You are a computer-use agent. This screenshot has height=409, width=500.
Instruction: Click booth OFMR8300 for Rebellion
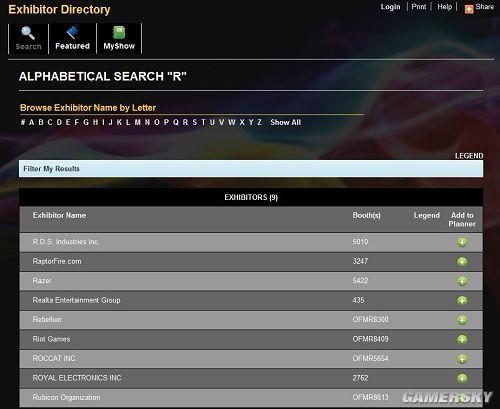coord(370,319)
